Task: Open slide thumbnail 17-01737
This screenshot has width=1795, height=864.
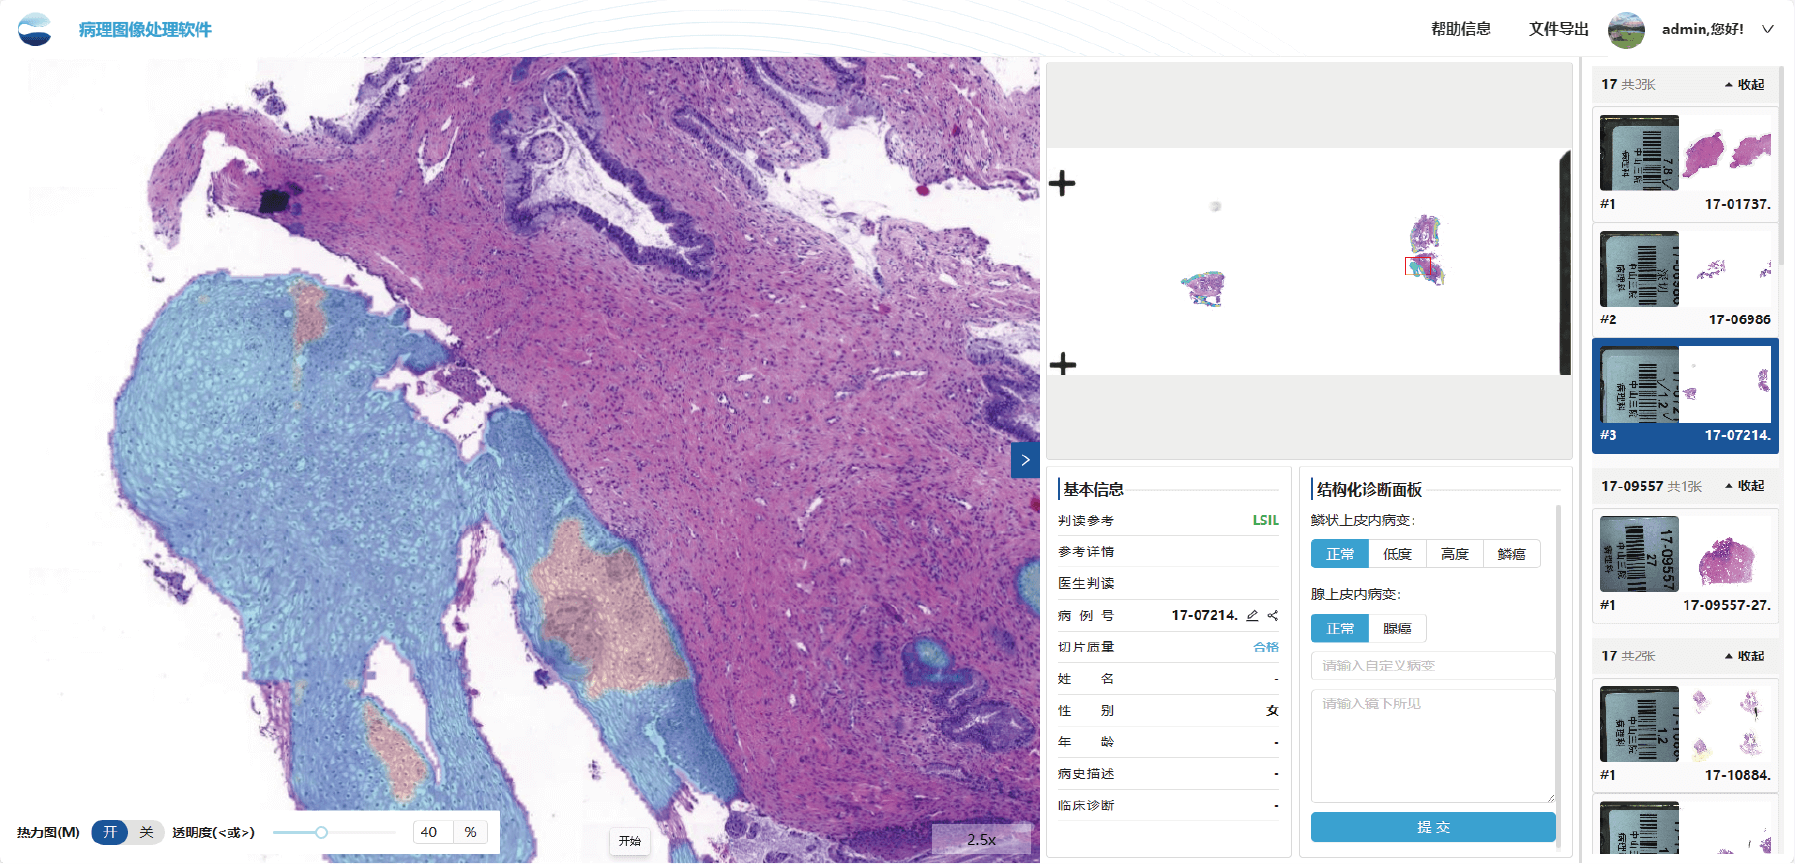Action: click(1685, 163)
